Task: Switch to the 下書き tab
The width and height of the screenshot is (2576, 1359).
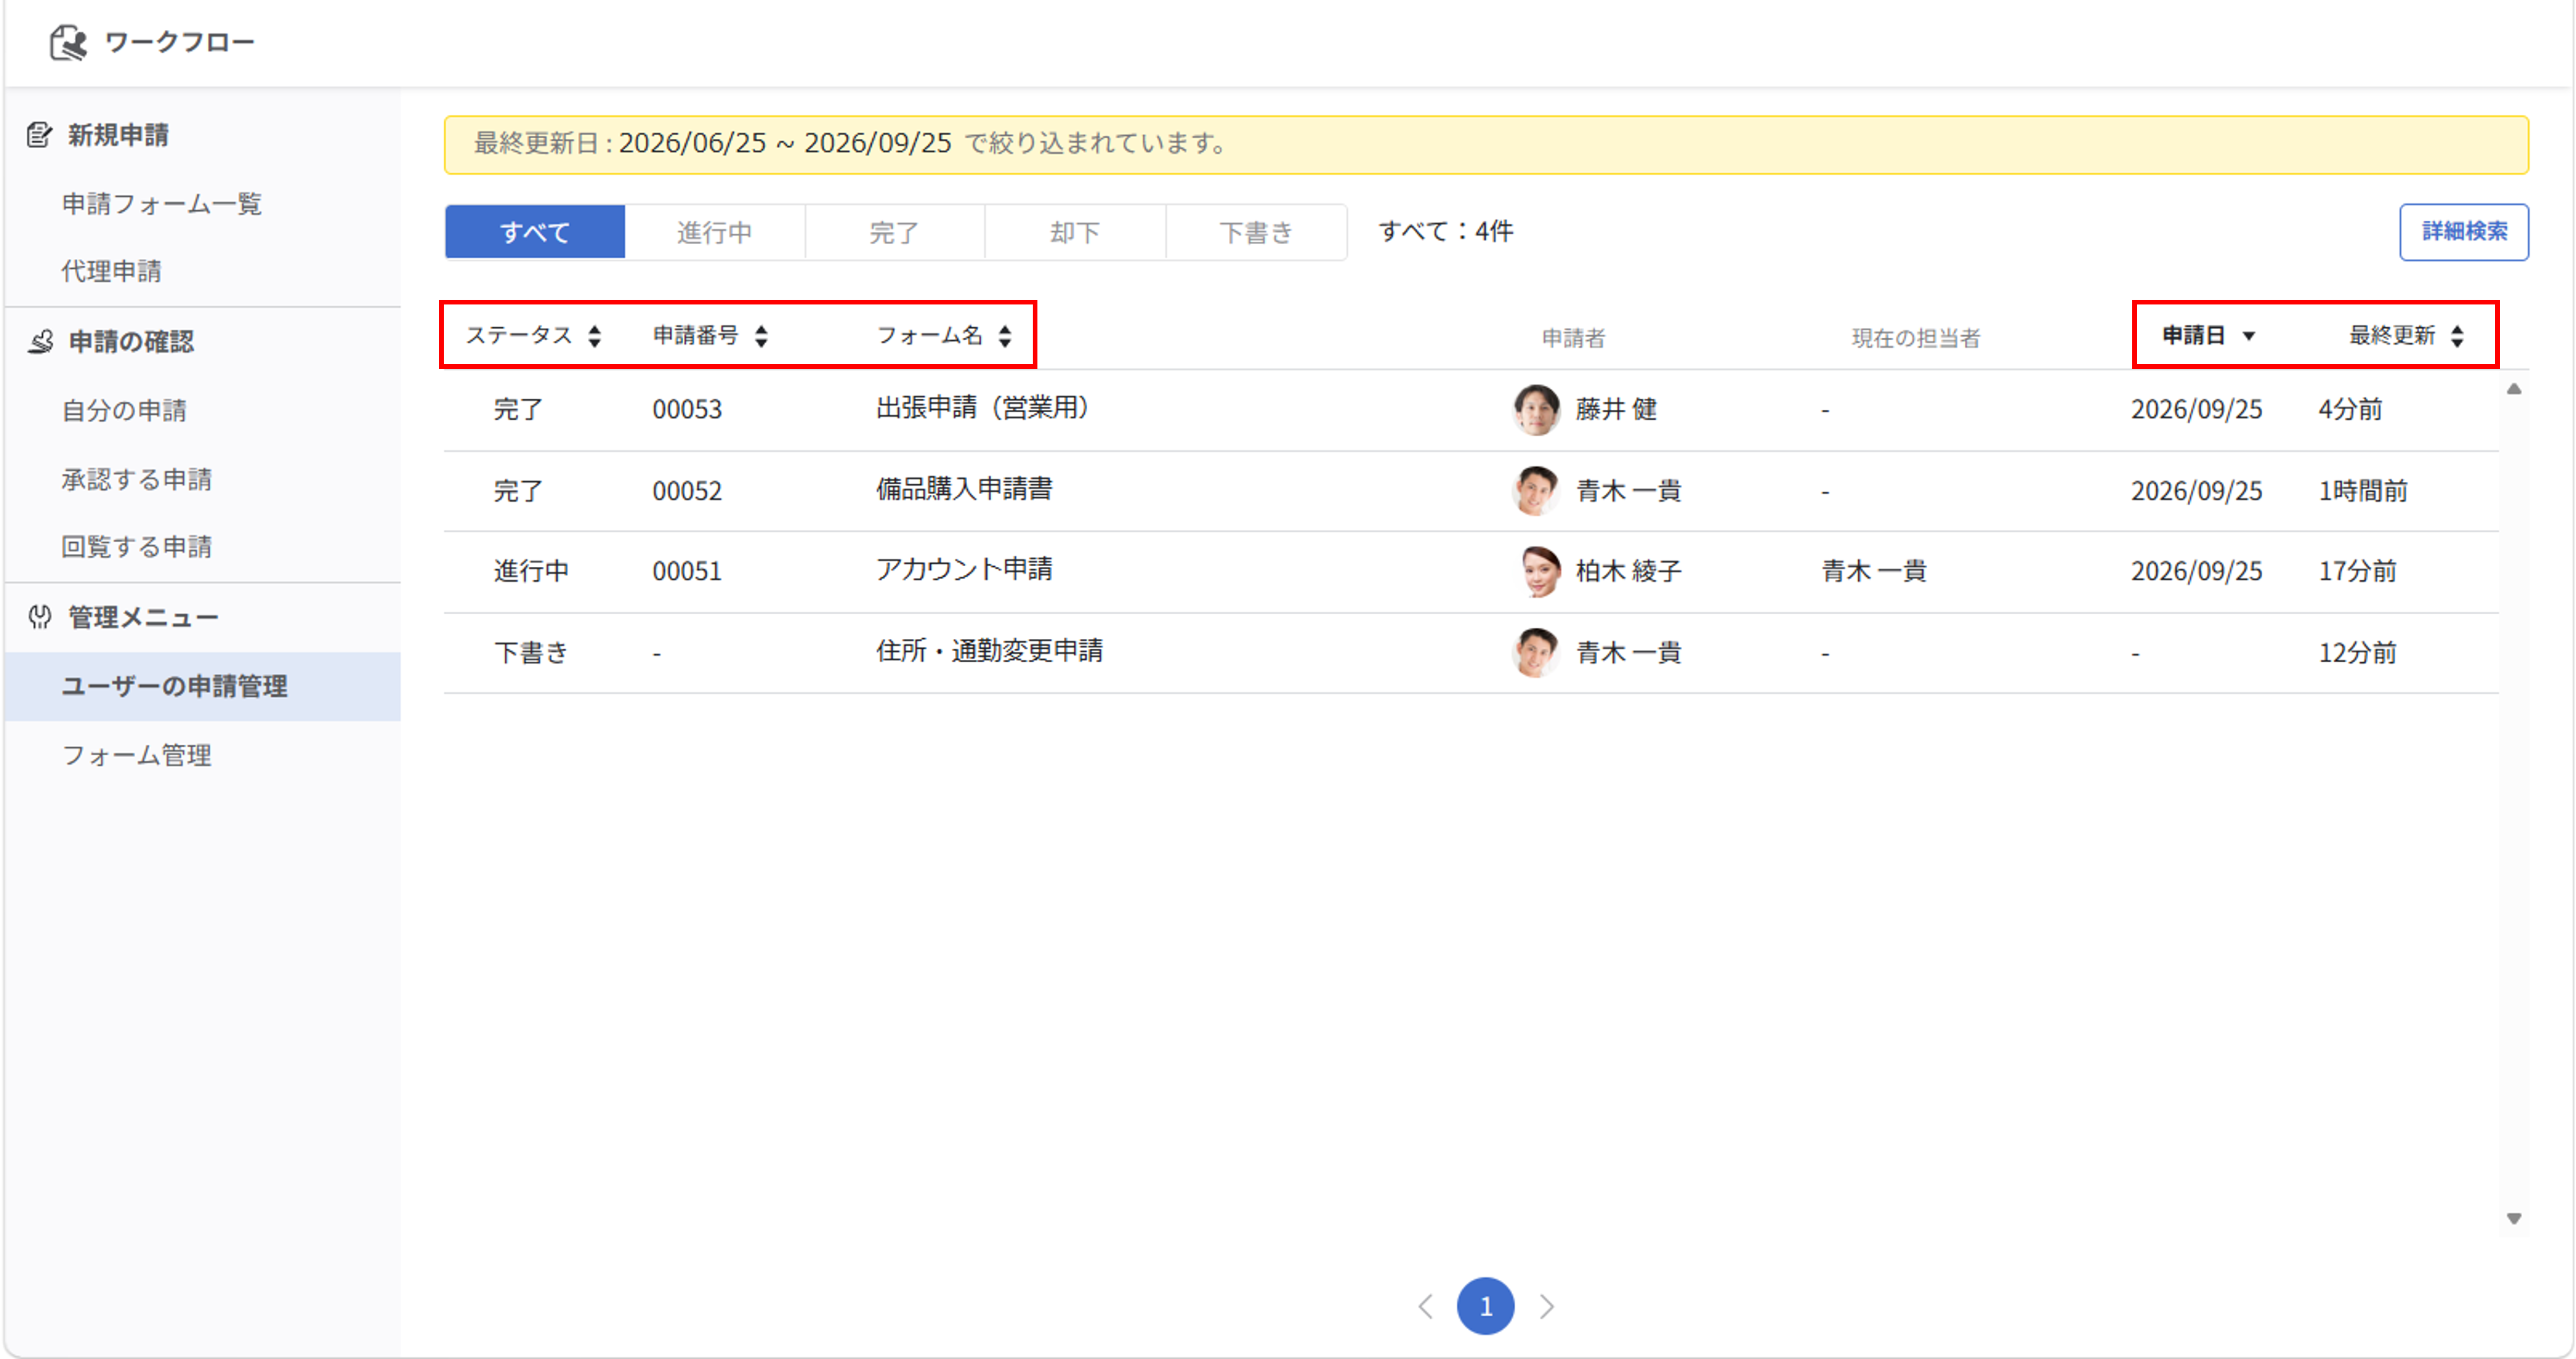Action: (x=1256, y=232)
